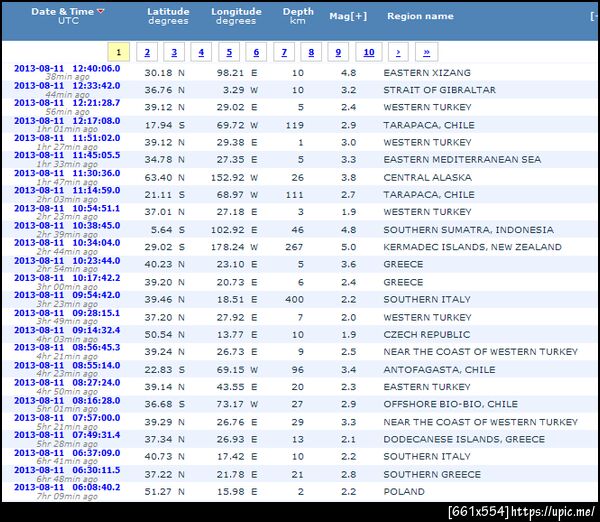Click the red sort arrow beside Date & Time
The image size is (600, 522).
[101, 11]
